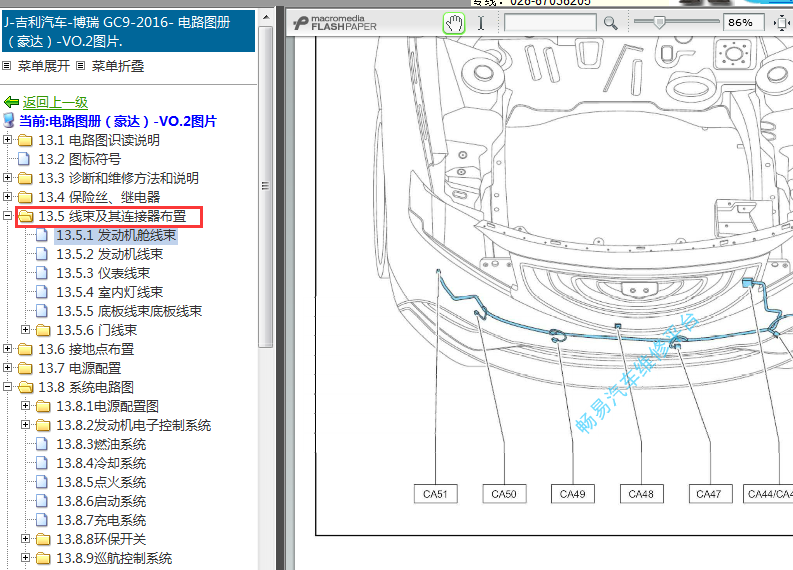The image size is (793, 570).
Task: Click the page icon of 13.8.4冷却系统
Action: [42, 463]
